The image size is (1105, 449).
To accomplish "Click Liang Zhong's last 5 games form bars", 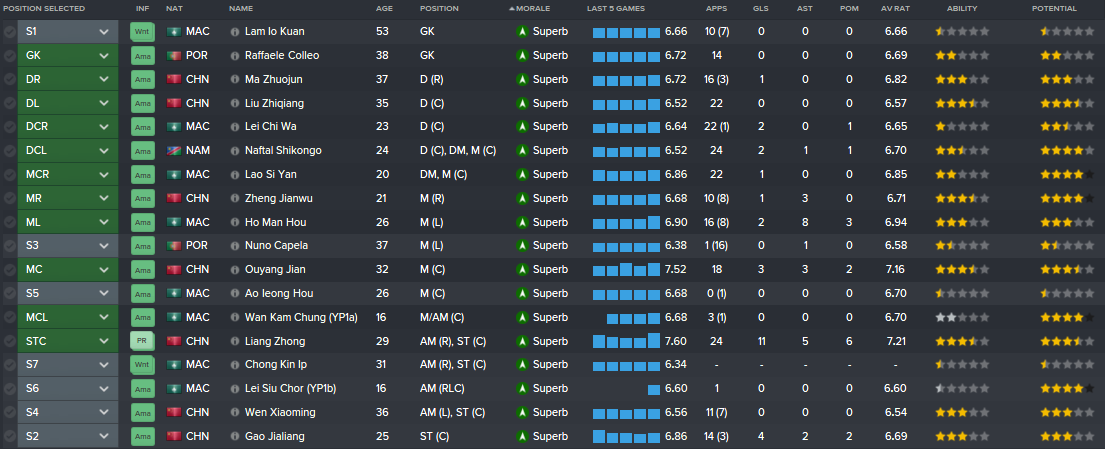I will pos(626,341).
